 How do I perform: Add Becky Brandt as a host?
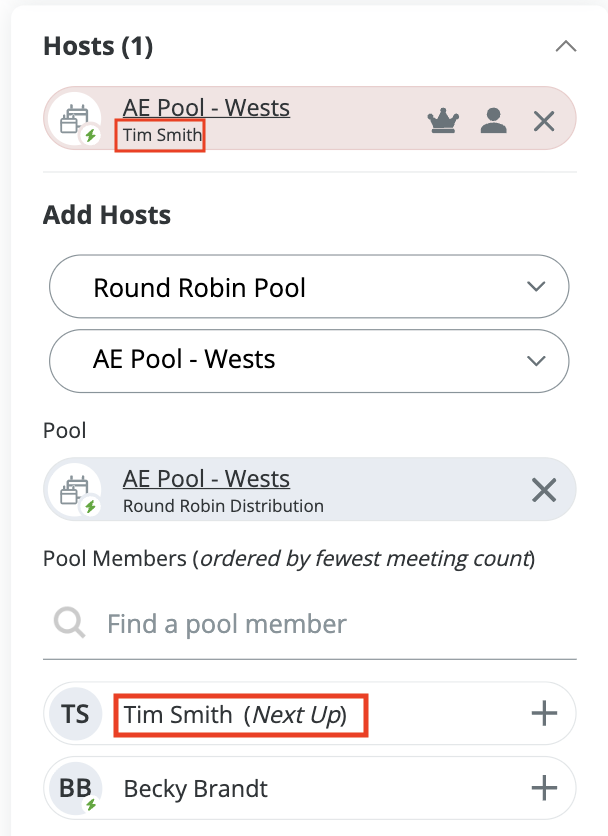[x=544, y=788]
